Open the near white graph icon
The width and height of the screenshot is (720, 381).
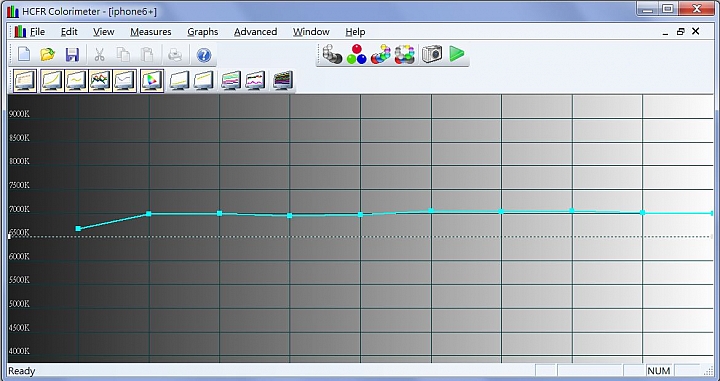point(203,81)
